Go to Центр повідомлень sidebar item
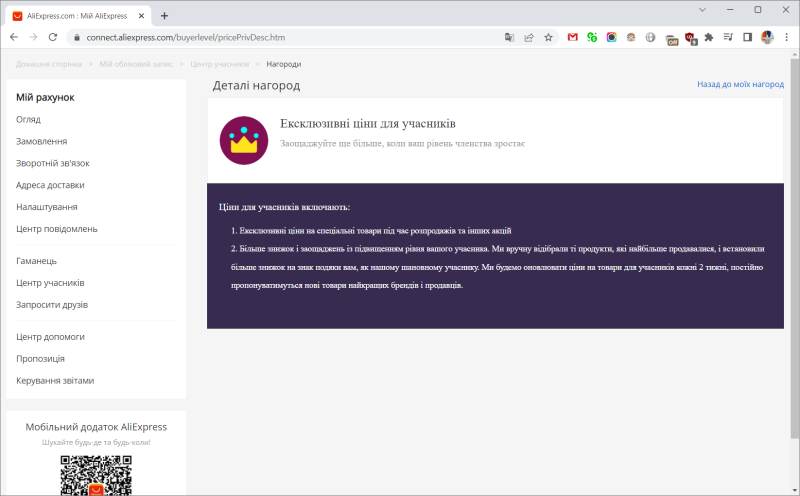 pos(57,229)
